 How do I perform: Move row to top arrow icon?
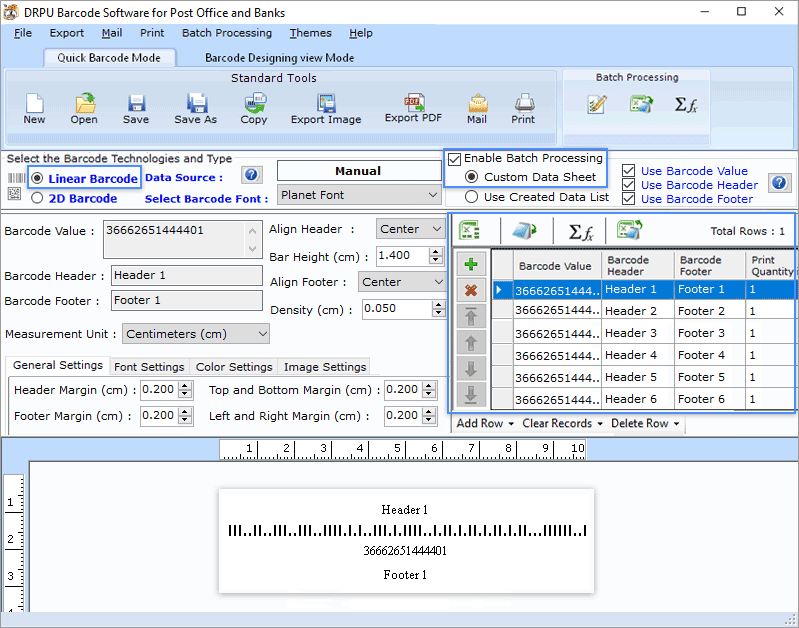pyautogui.click(x=471, y=317)
